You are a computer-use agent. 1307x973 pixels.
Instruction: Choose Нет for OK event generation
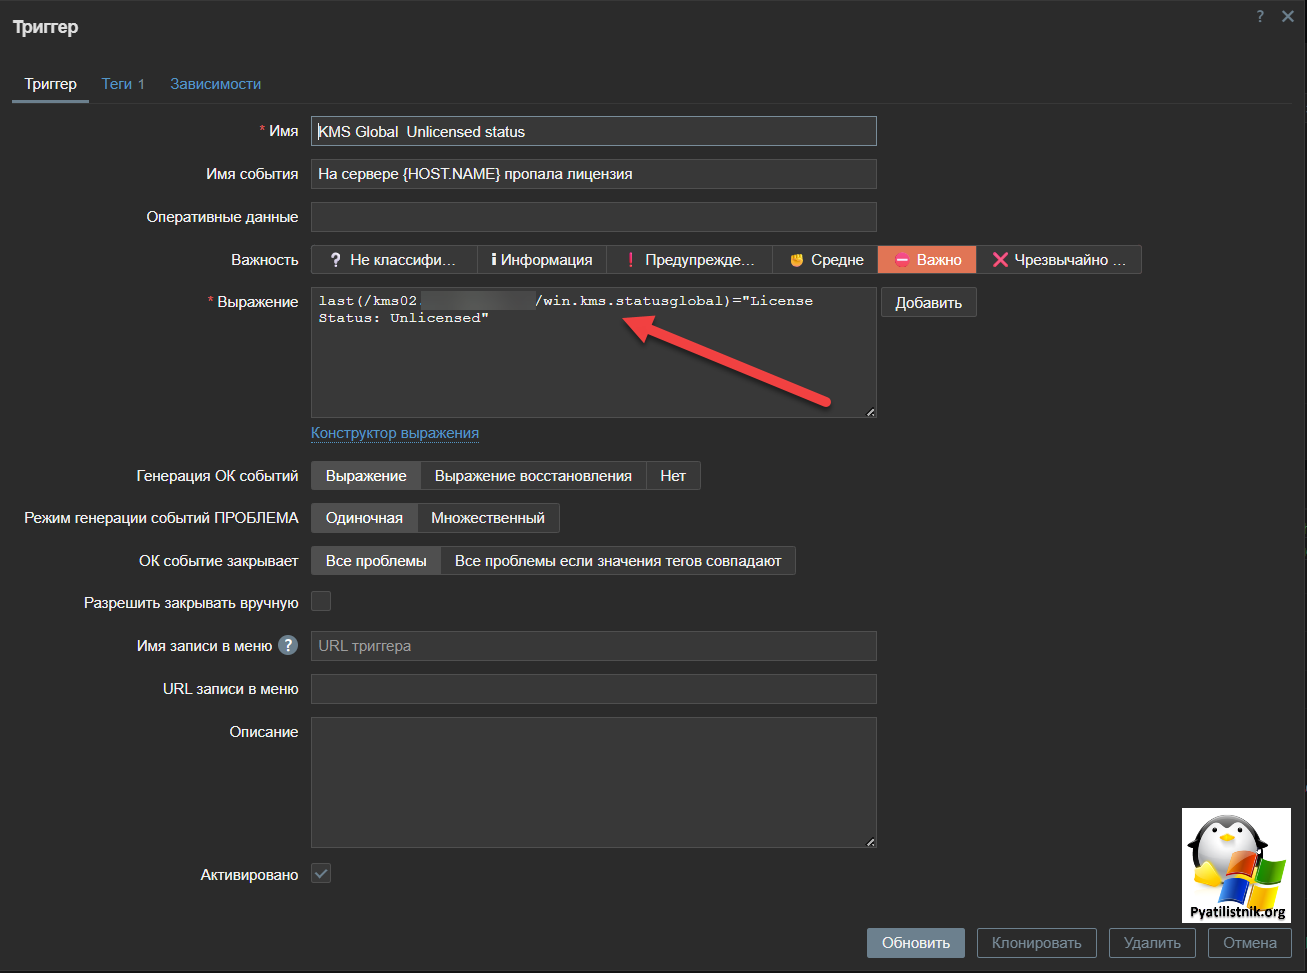pyautogui.click(x=673, y=476)
